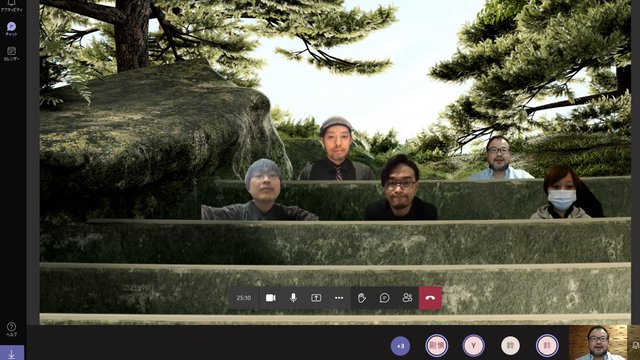Open the Help (ヘルプ) sidebar item

[x=11, y=329]
